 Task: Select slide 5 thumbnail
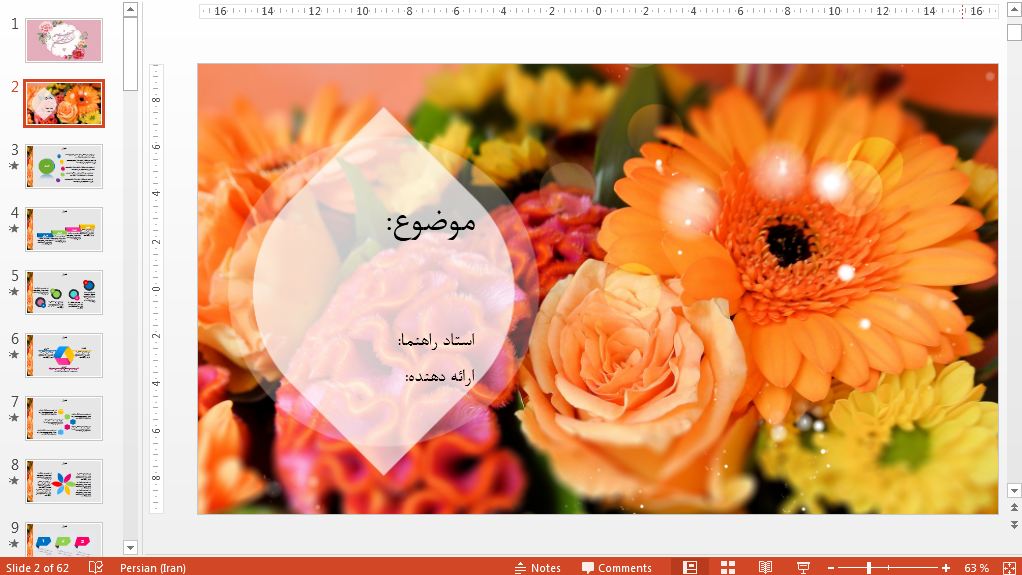point(64,292)
